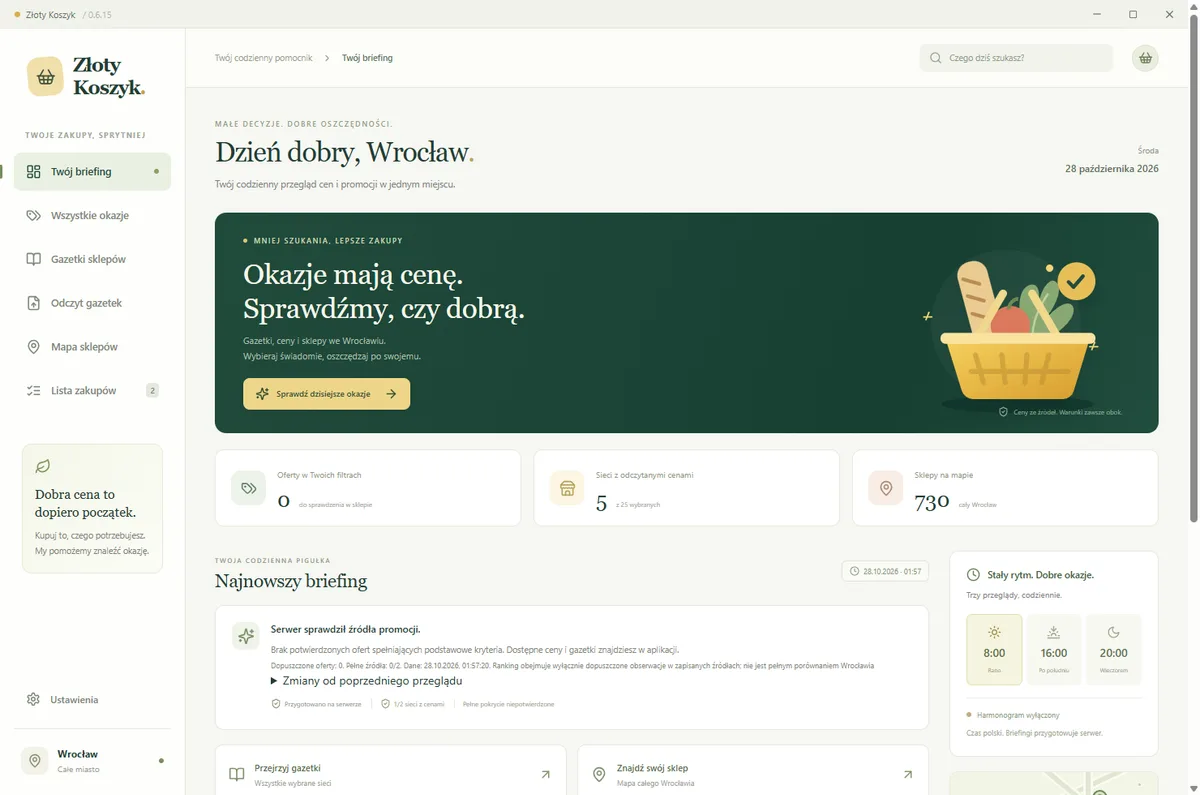Click the sparkle icon in the briefing card
Image resolution: width=1200 pixels, height=795 pixels.
tap(246, 635)
